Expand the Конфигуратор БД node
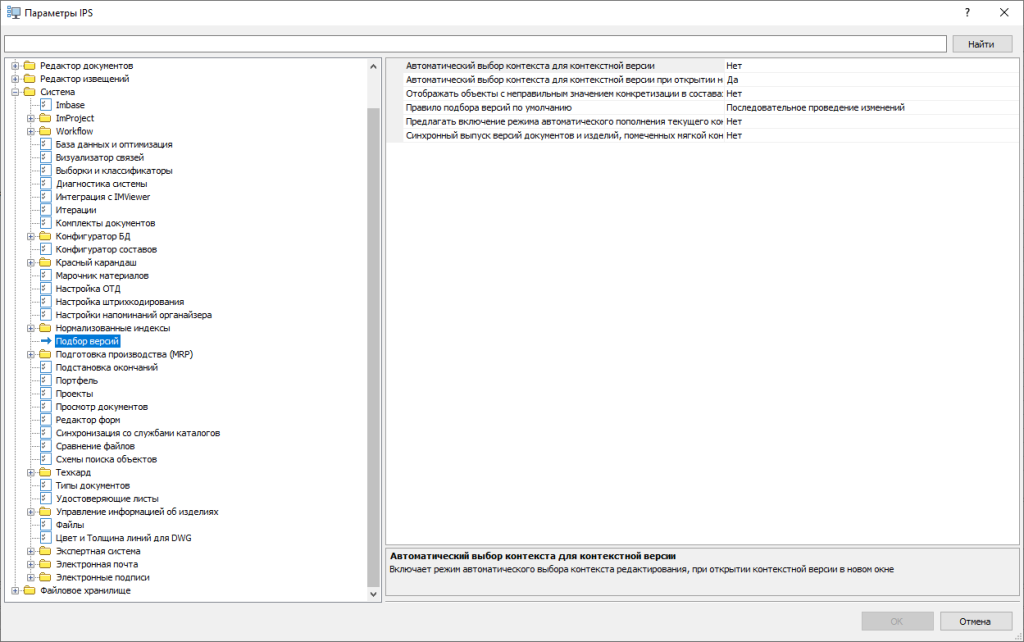Screen dimensions: 1024x642 coord(31,236)
